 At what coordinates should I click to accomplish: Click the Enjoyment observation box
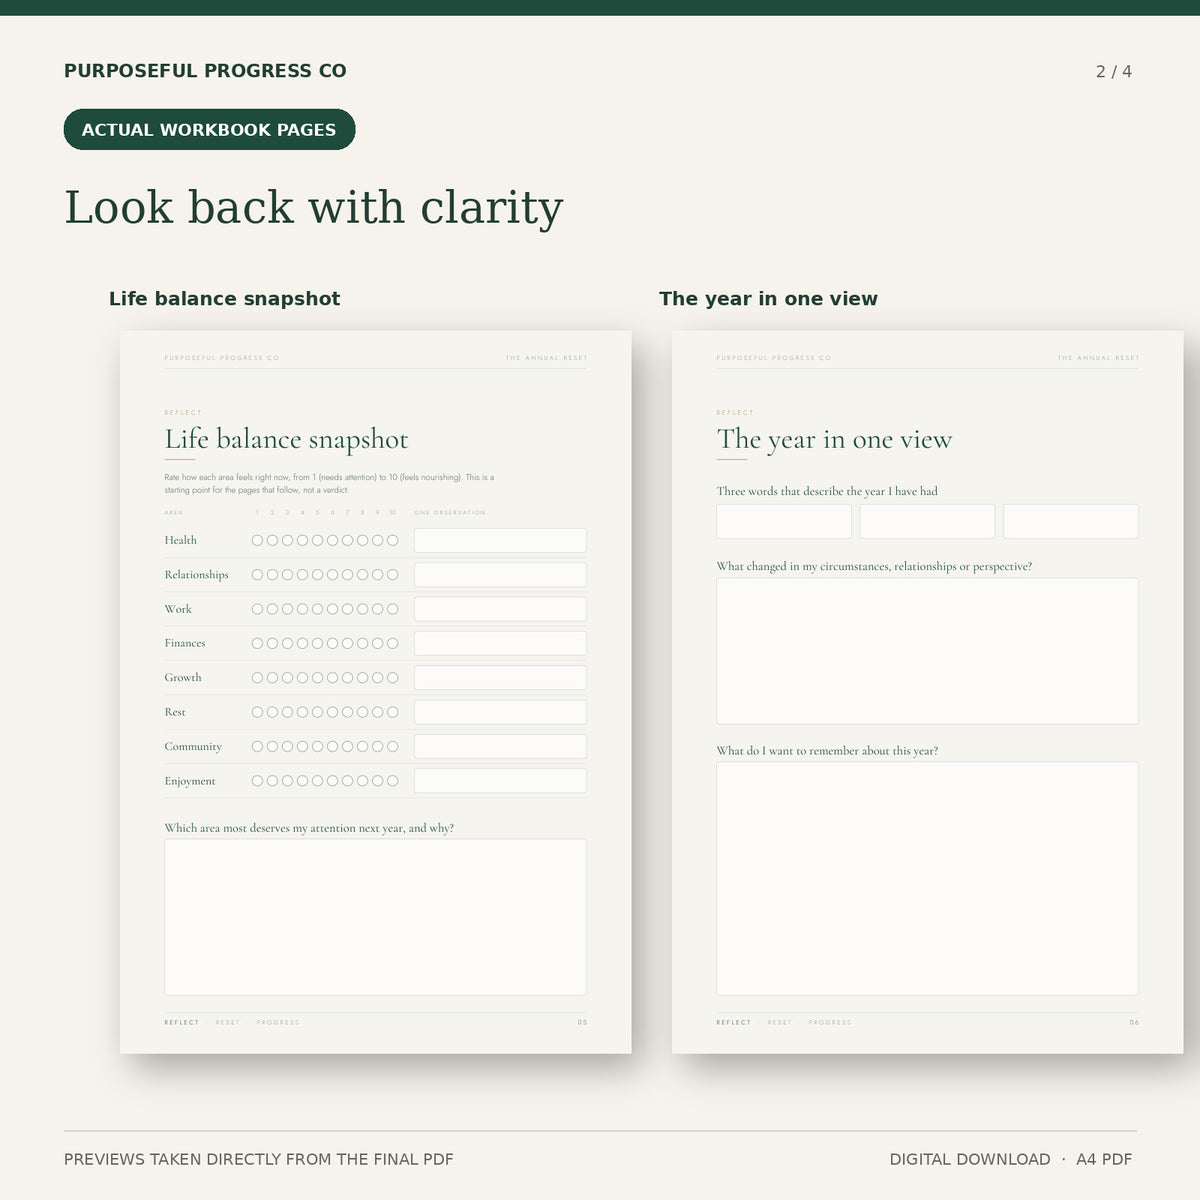[500, 781]
